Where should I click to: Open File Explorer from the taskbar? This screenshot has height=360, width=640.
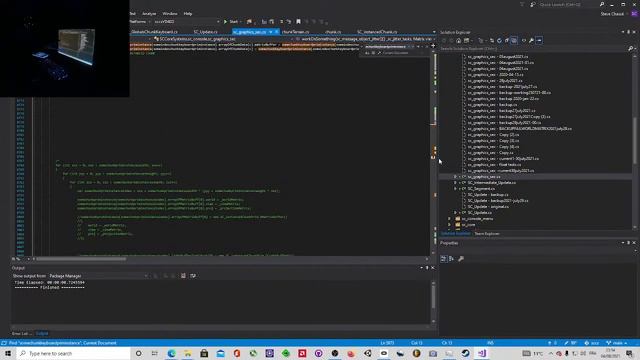click(188, 353)
